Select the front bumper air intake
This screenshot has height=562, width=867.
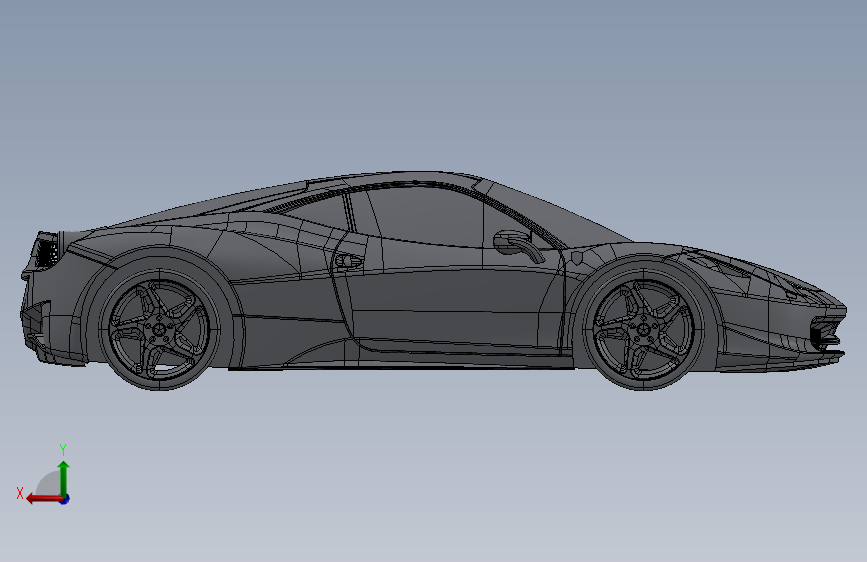[x=826, y=333]
